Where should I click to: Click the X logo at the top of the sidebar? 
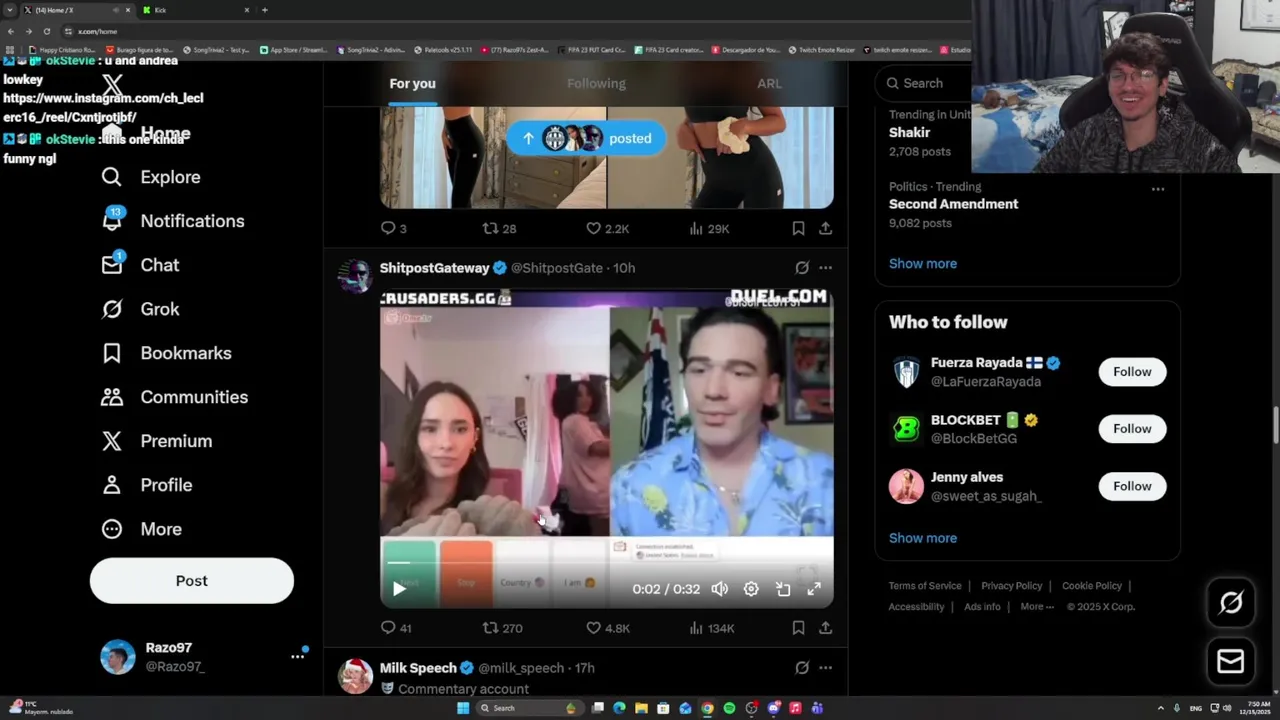[112, 86]
